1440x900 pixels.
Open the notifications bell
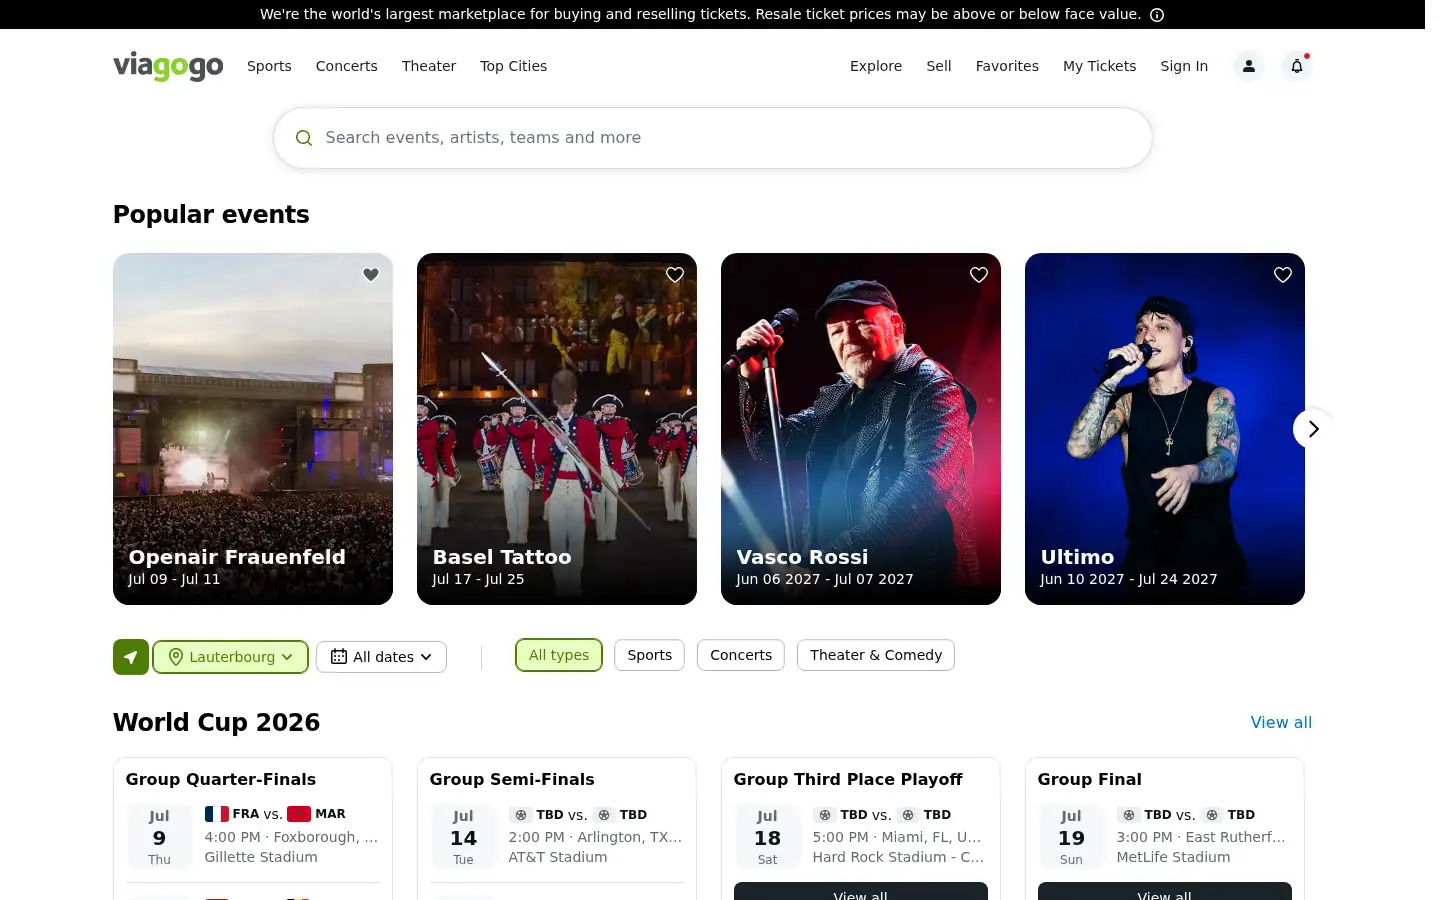(1297, 66)
